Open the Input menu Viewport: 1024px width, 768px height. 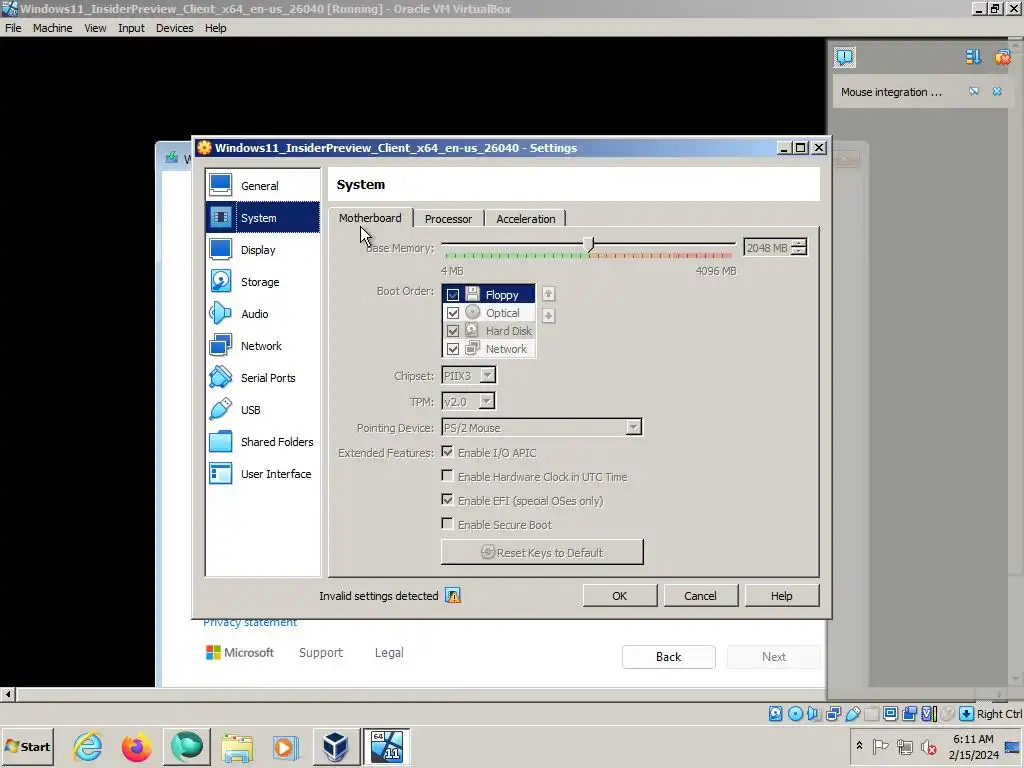pyautogui.click(x=131, y=28)
